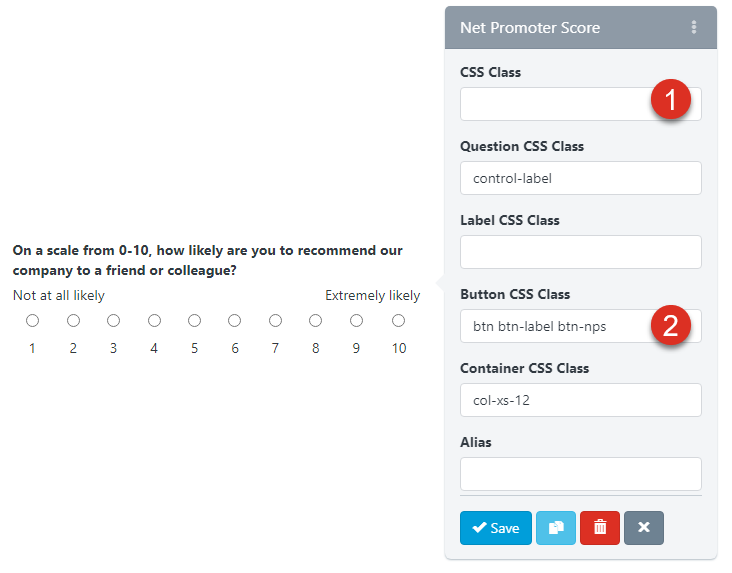This screenshot has width=732, height=573.
Task: Focus the Question CSS Class field
Action: coord(580,178)
